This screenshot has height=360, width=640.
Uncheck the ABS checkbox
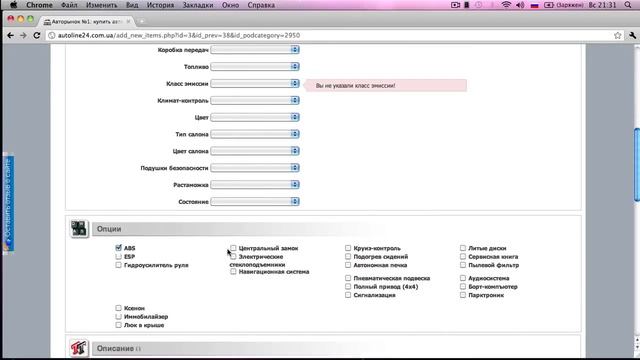(118, 248)
